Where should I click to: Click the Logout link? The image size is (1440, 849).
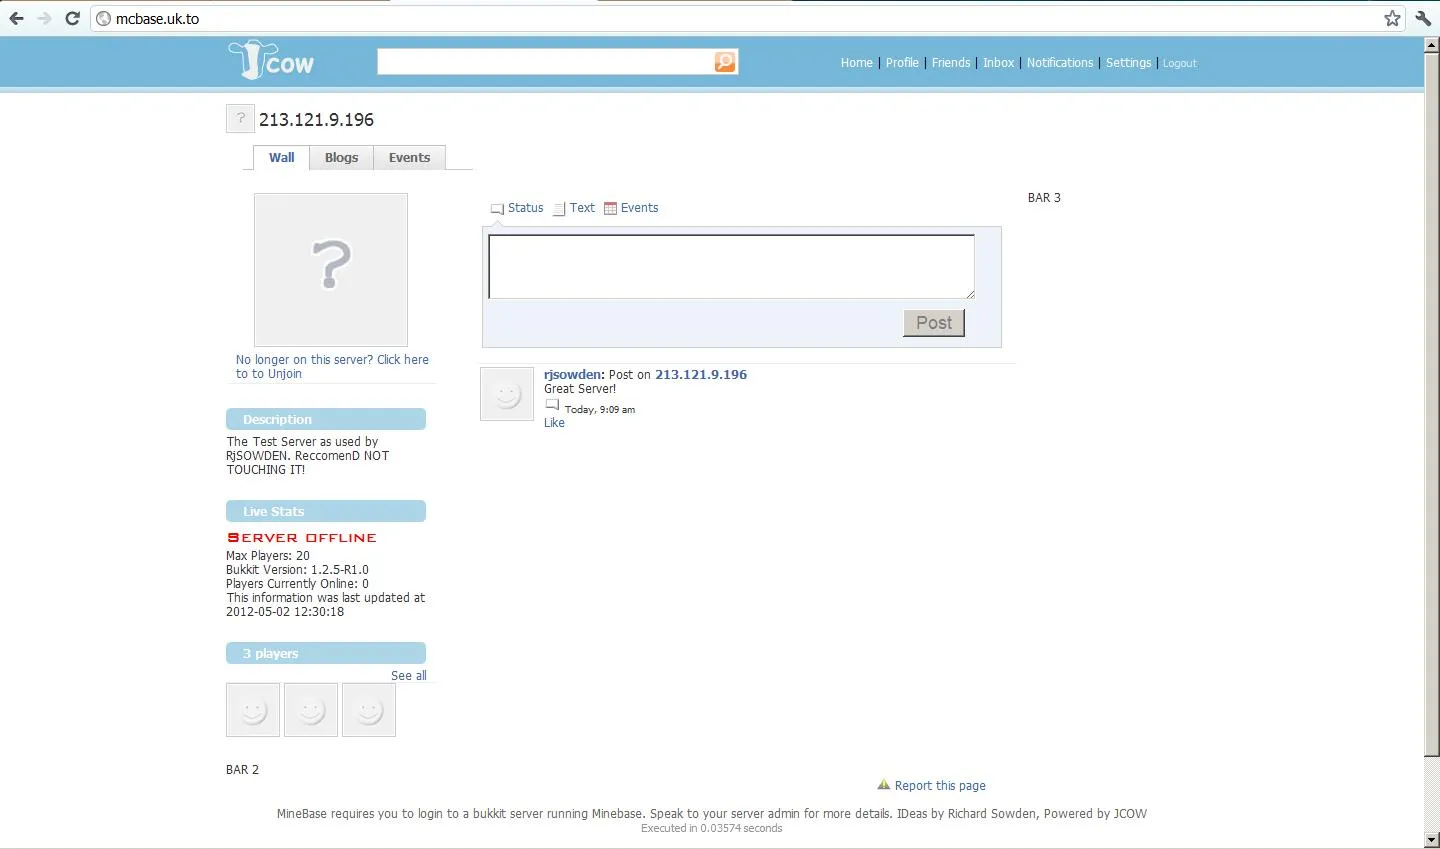click(1179, 63)
